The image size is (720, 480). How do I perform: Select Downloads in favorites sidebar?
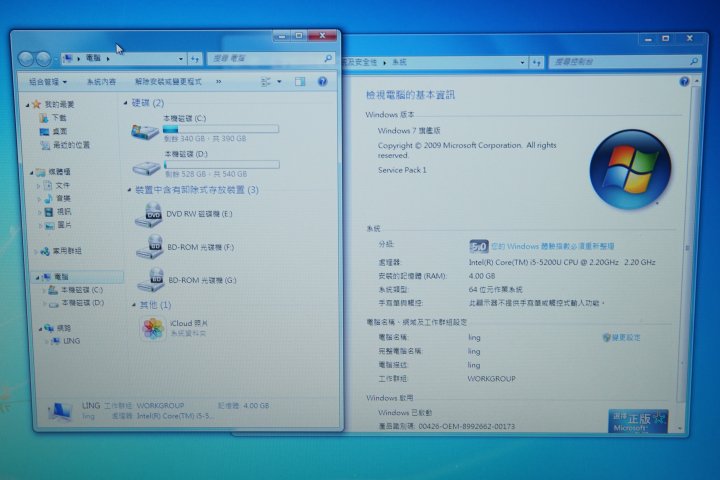(x=53, y=118)
